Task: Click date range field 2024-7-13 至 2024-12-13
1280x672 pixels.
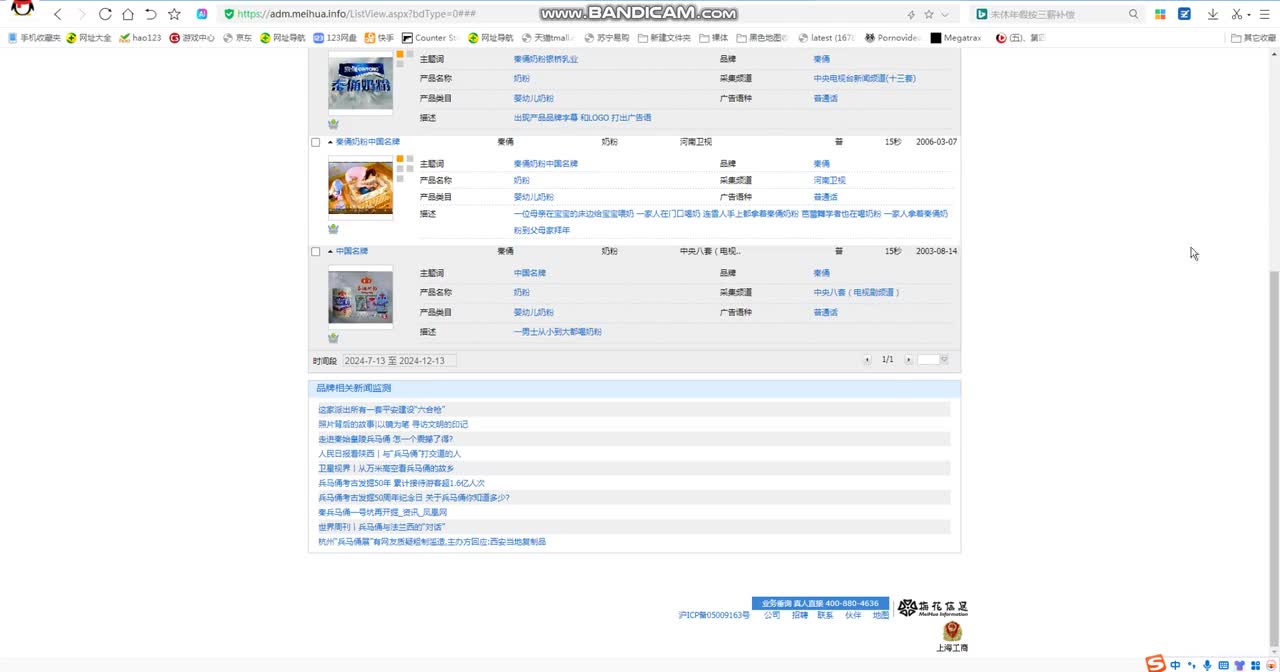Action: (399, 360)
